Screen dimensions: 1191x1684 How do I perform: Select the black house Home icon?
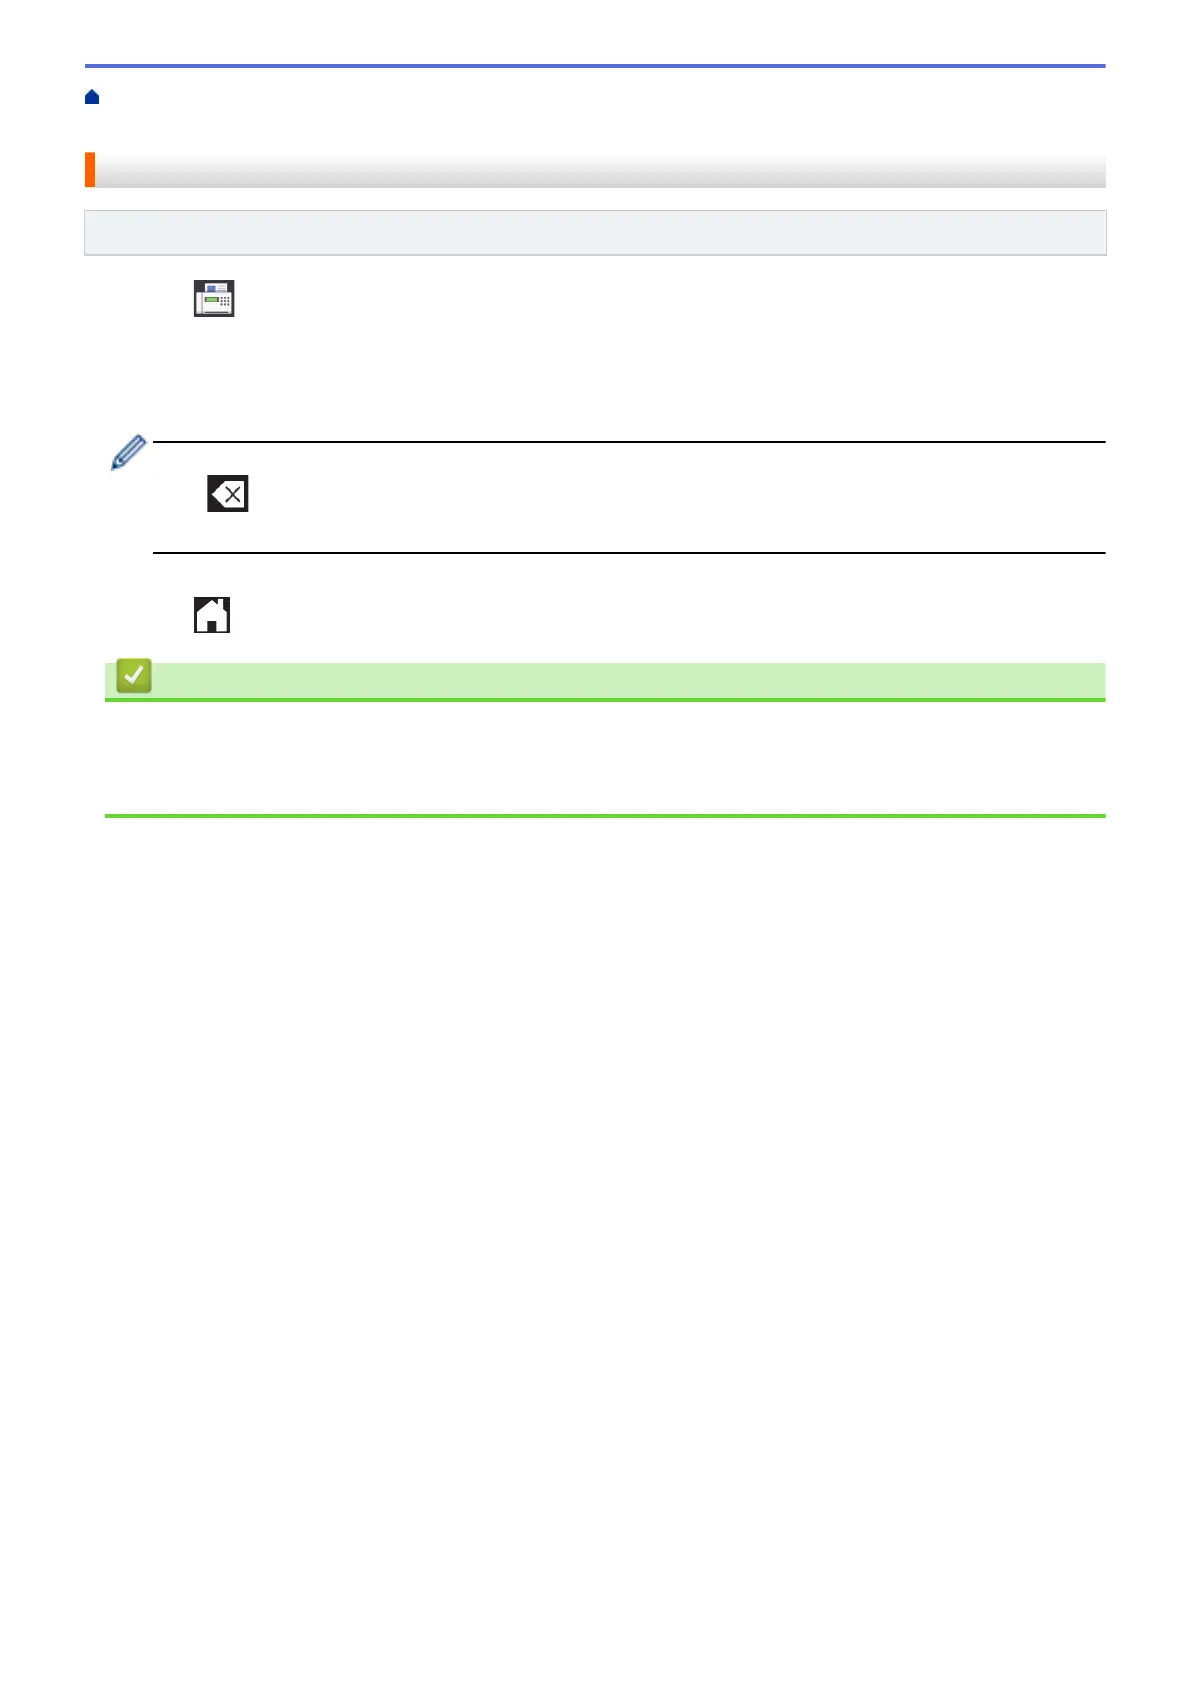tap(212, 615)
